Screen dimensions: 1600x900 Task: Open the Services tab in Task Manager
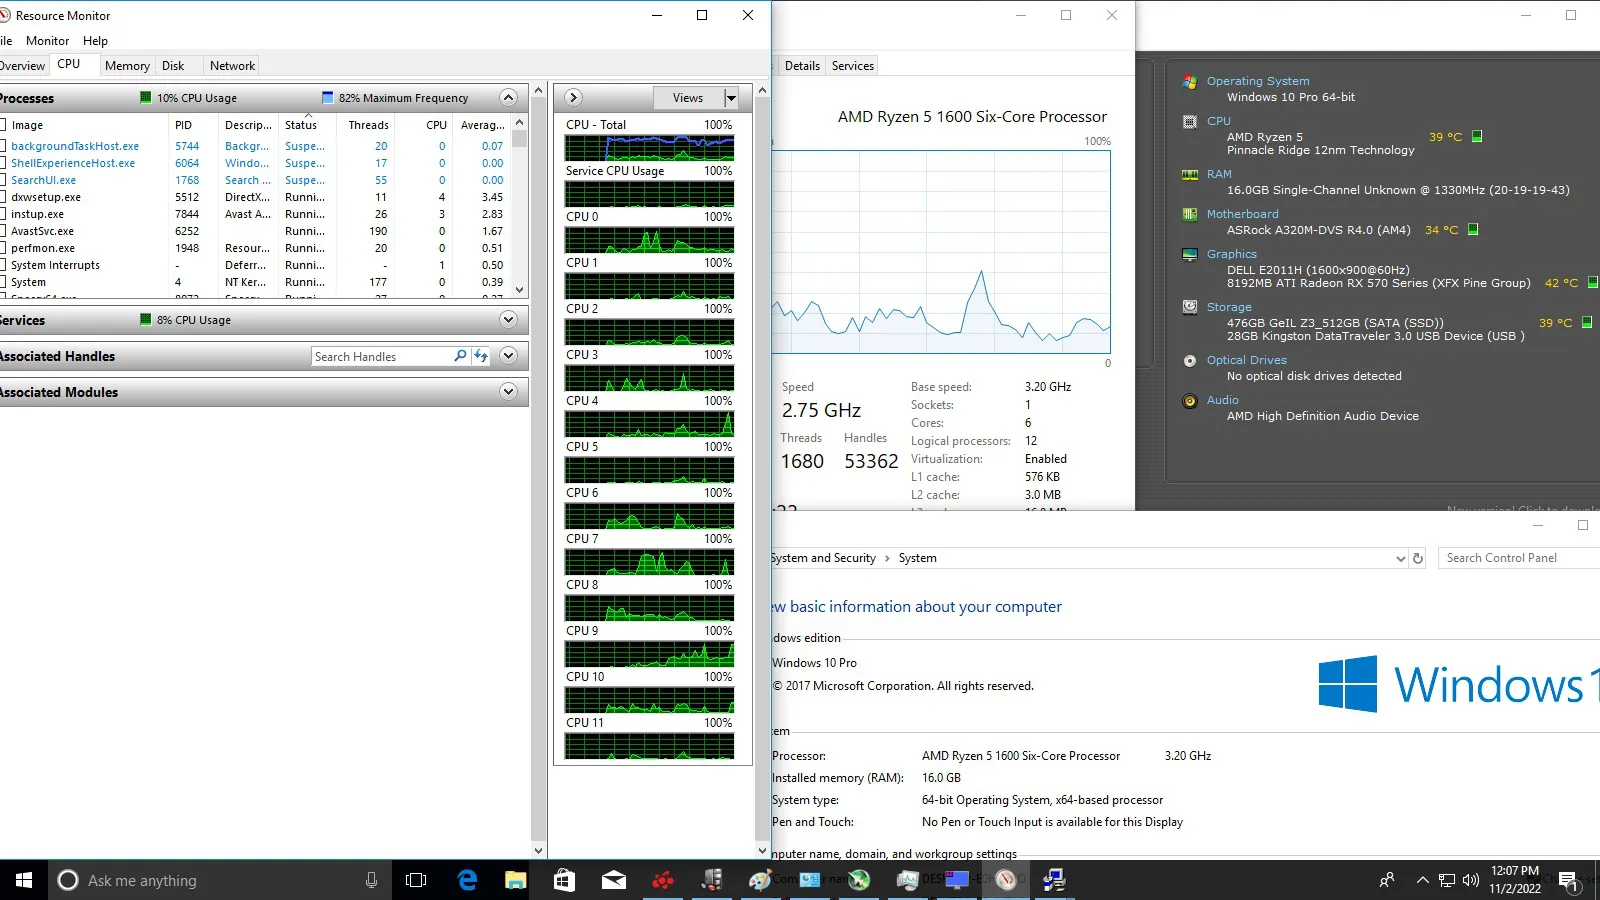click(x=852, y=66)
